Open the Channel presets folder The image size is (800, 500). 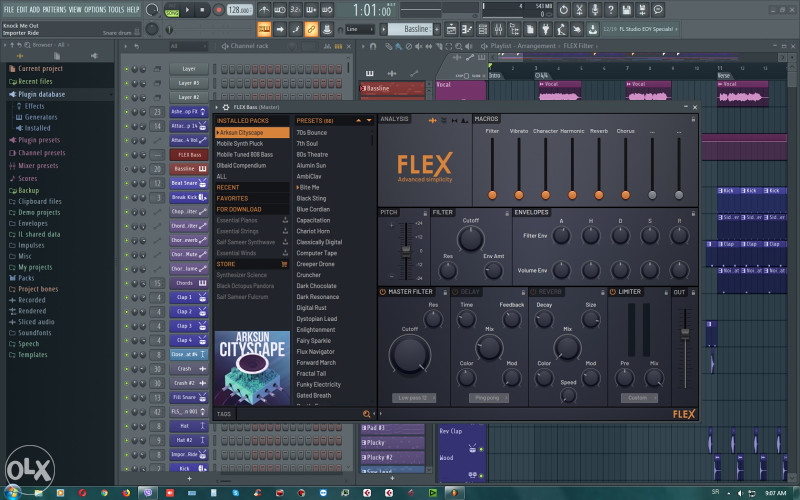click(41, 153)
